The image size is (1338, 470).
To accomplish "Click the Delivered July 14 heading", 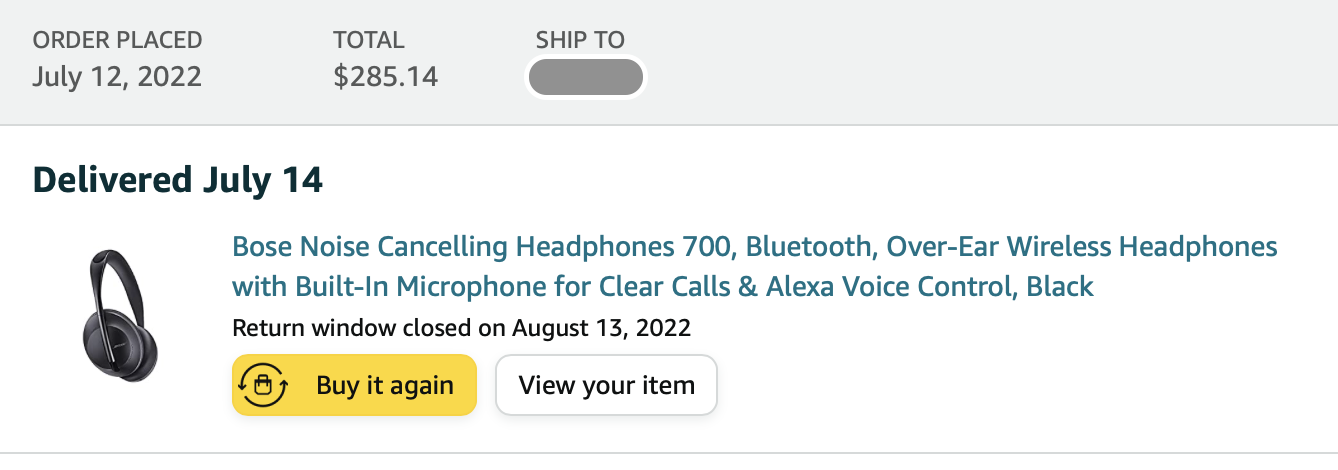I will (178, 180).
